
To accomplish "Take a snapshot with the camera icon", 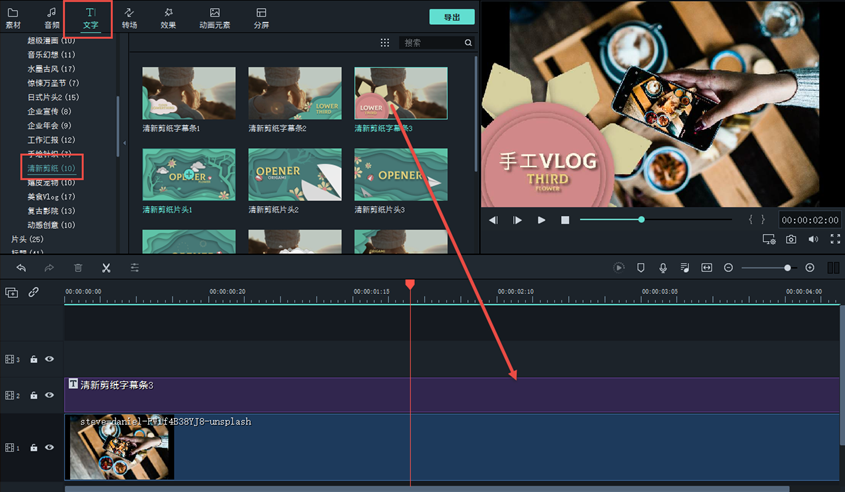I will 791,240.
